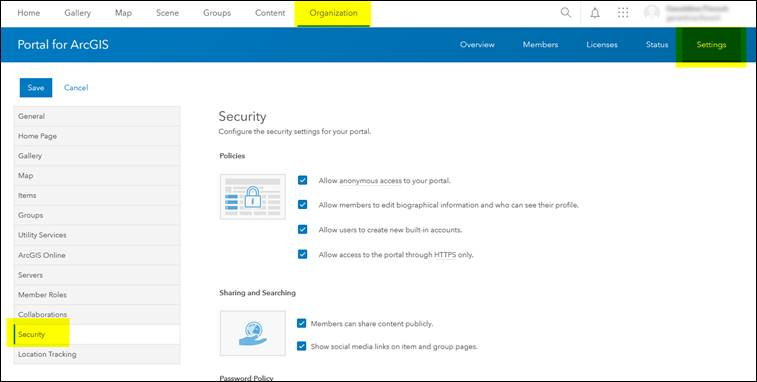Open the Members page
757x382 pixels.
pyautogui.click(x=540, y=44)
